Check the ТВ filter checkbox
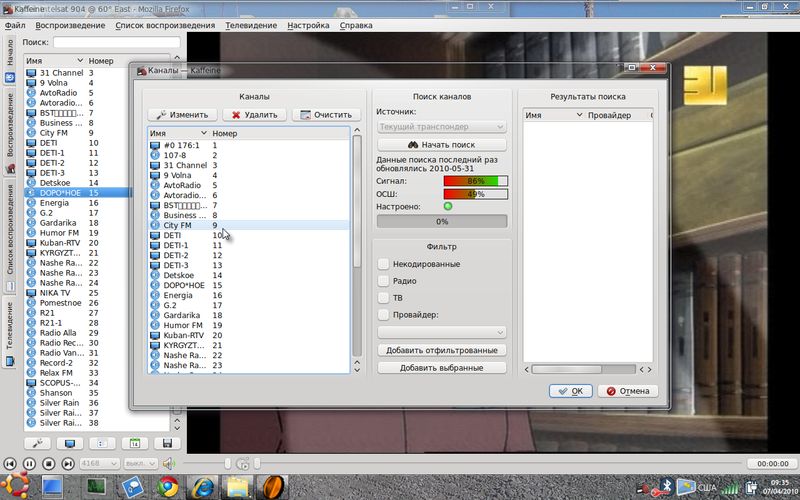 tap(385, 297)
